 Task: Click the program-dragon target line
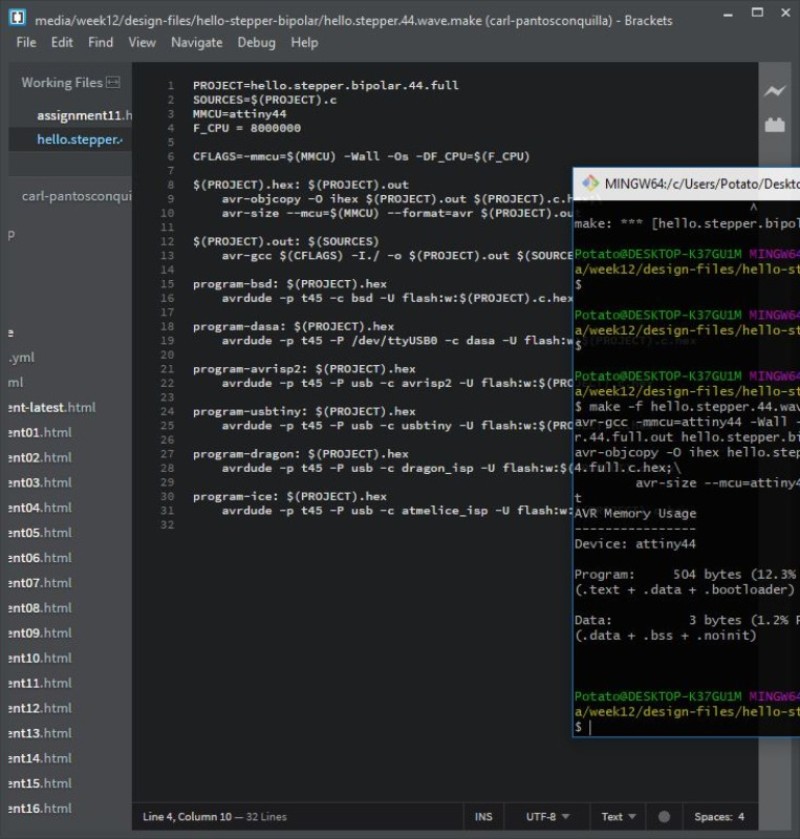tap(300, 454)
